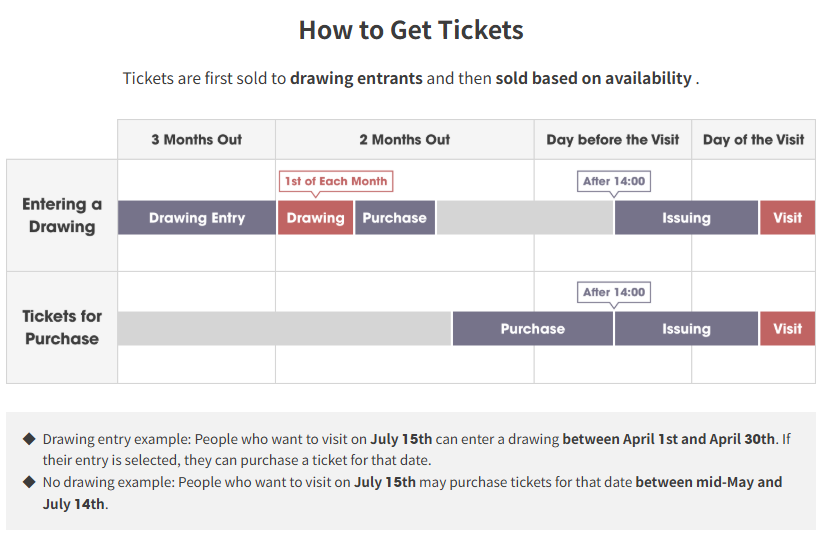Click Purchase bar in Entering a Drawing row
828x538 pixels.
pyautogui.click(x=394, y=218)
